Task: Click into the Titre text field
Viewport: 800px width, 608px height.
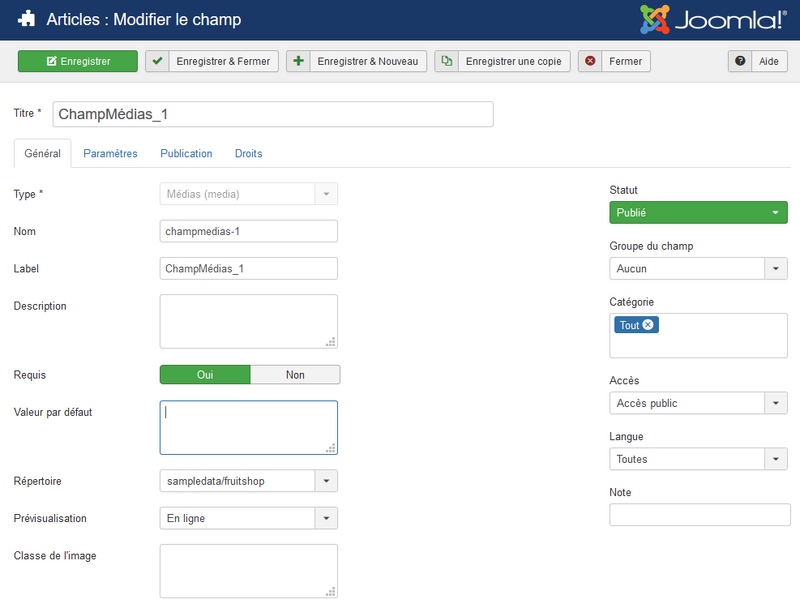Action: tap(272, 114)
